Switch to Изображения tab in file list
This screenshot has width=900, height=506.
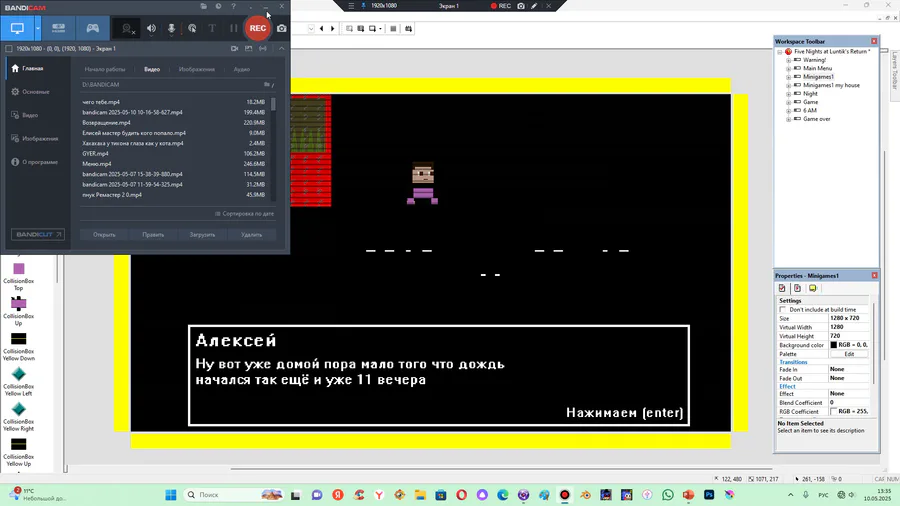tap(196, 69)
